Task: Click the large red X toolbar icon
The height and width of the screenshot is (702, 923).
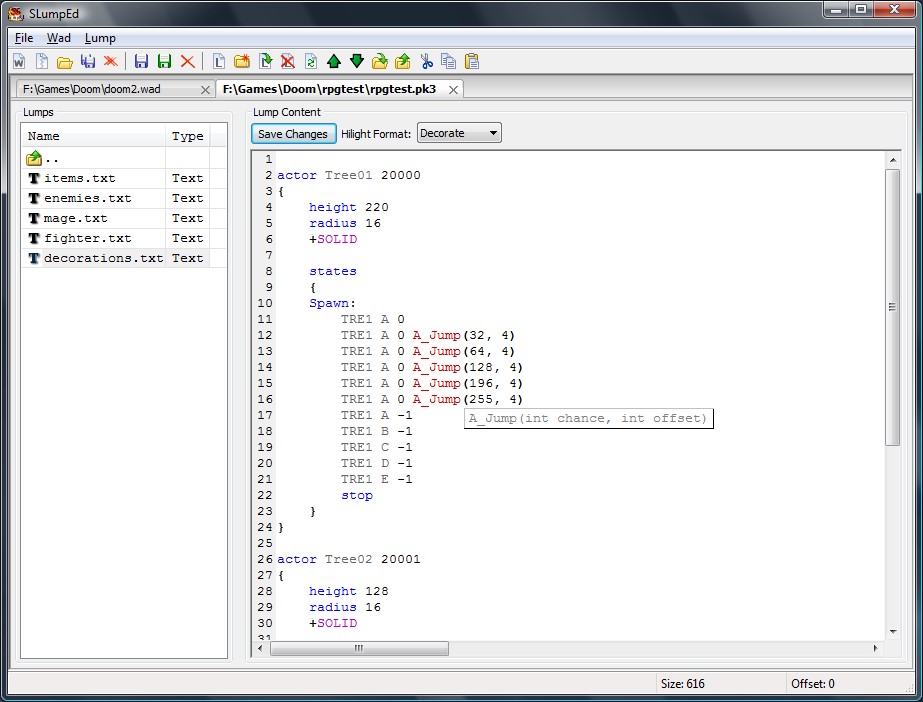Action: pyautogui.click(x=187, y=61)
